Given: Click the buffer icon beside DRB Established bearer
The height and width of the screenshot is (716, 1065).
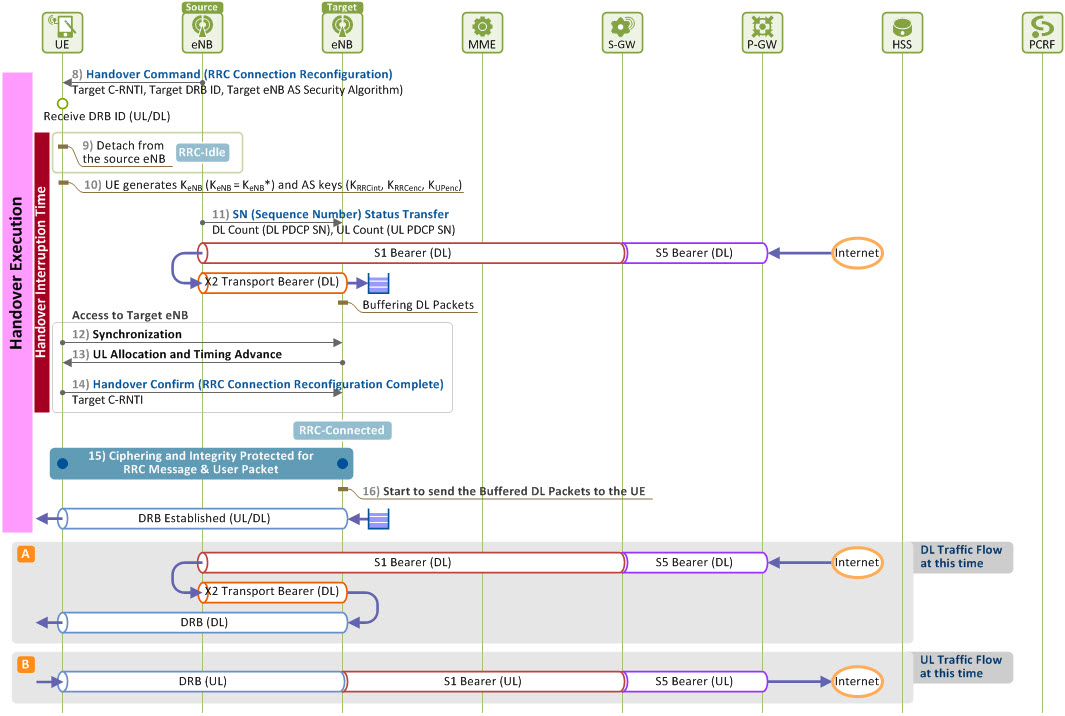Looking at the screenshot, I should pyautogui.click(x=378, y=520).
